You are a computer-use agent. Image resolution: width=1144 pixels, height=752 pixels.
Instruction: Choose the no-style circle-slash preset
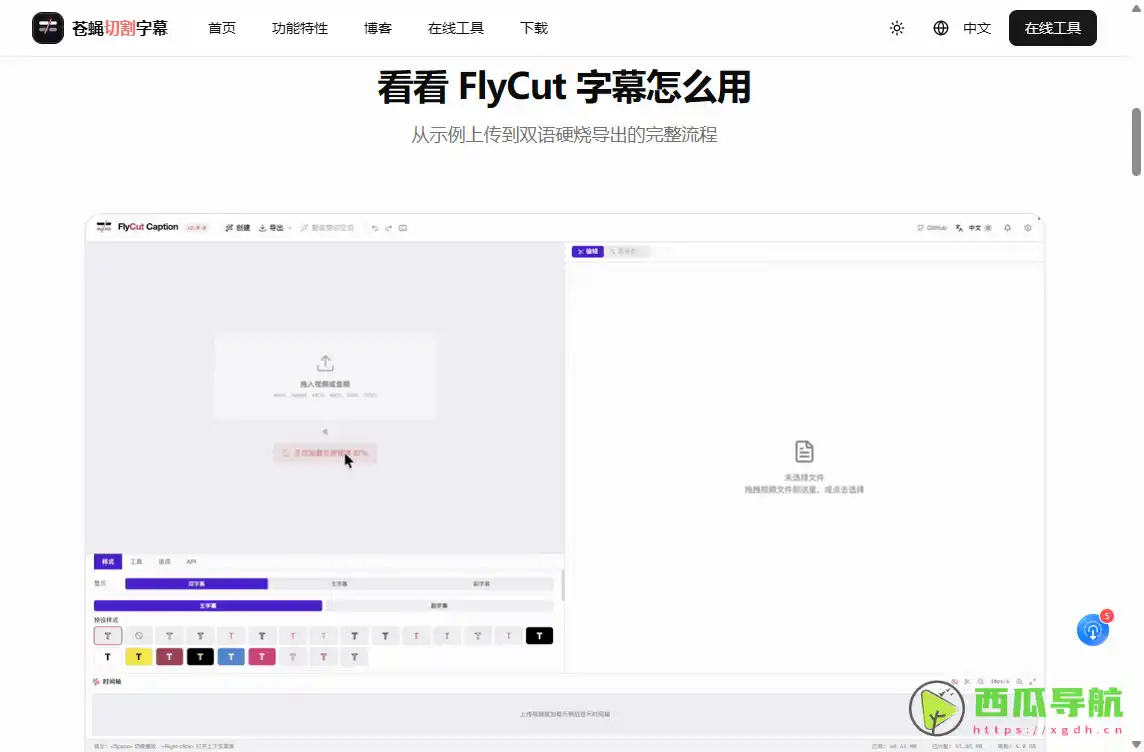pyautogui.click(x=139, y=636)
